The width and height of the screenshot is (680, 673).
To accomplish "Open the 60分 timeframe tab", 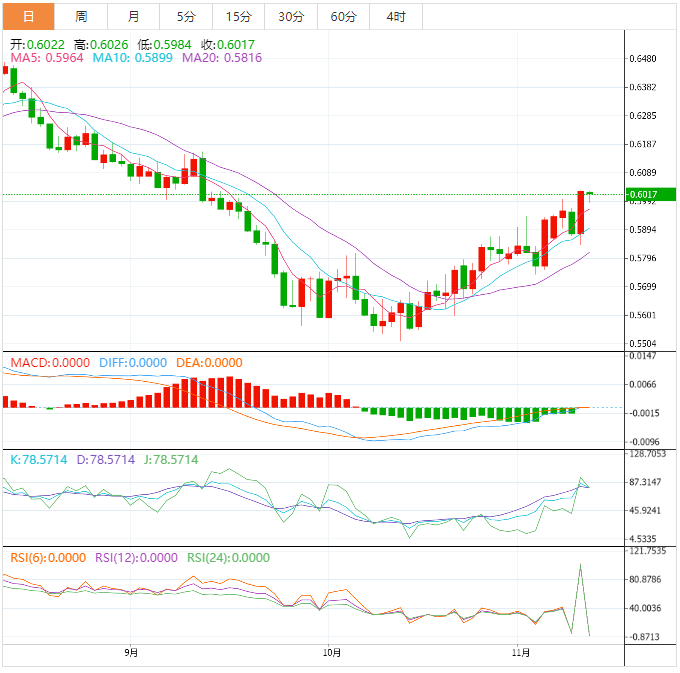I will (343, 17).
